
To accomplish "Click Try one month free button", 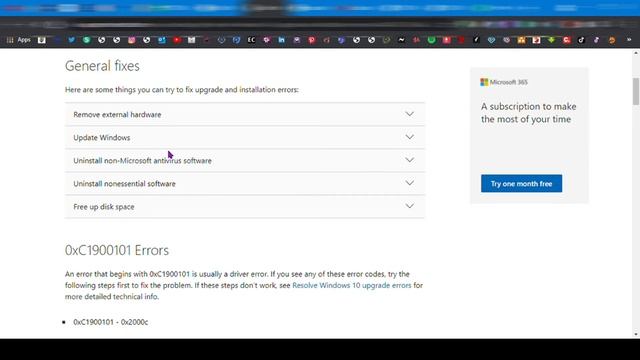I will [521, 184].
